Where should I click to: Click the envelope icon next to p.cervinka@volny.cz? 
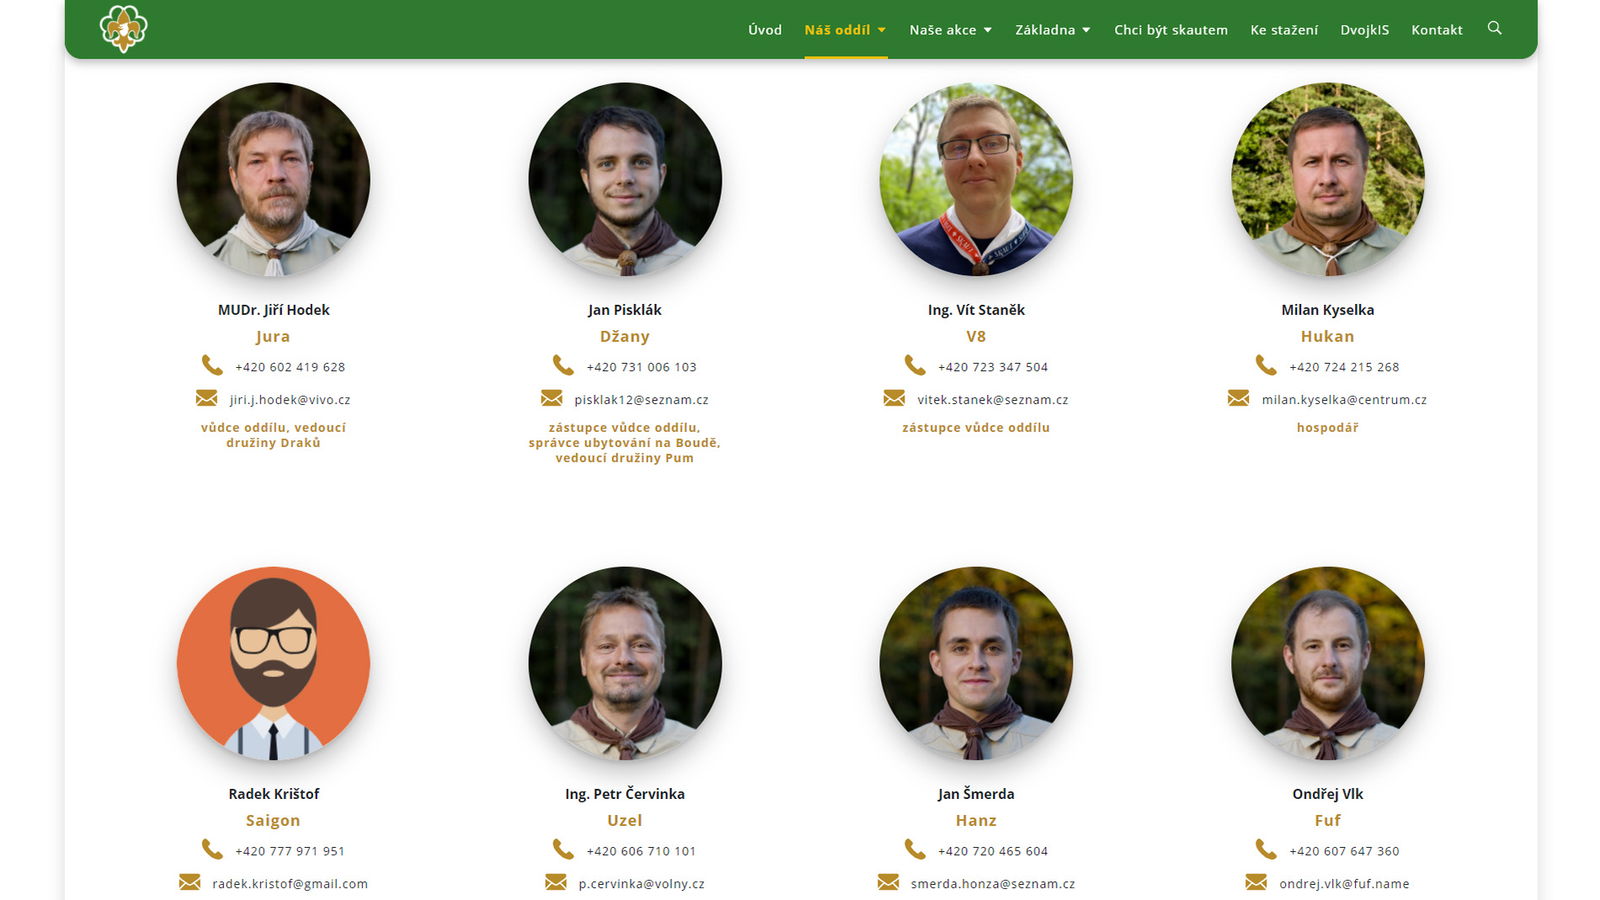coord(556,882)
